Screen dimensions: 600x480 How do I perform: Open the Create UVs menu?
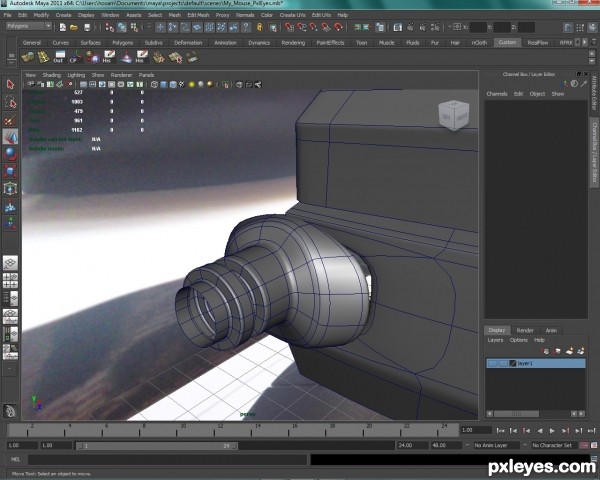tap(292, 15)
